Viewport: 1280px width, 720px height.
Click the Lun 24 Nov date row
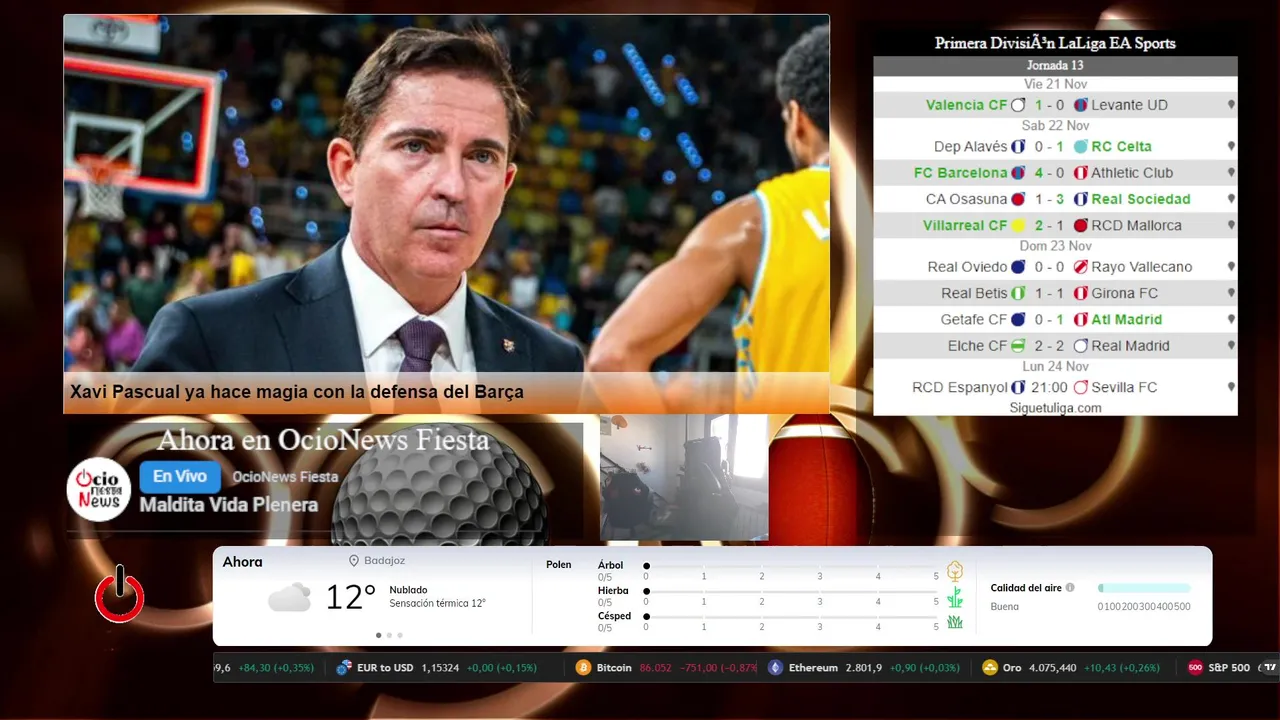coord(1055,367)
